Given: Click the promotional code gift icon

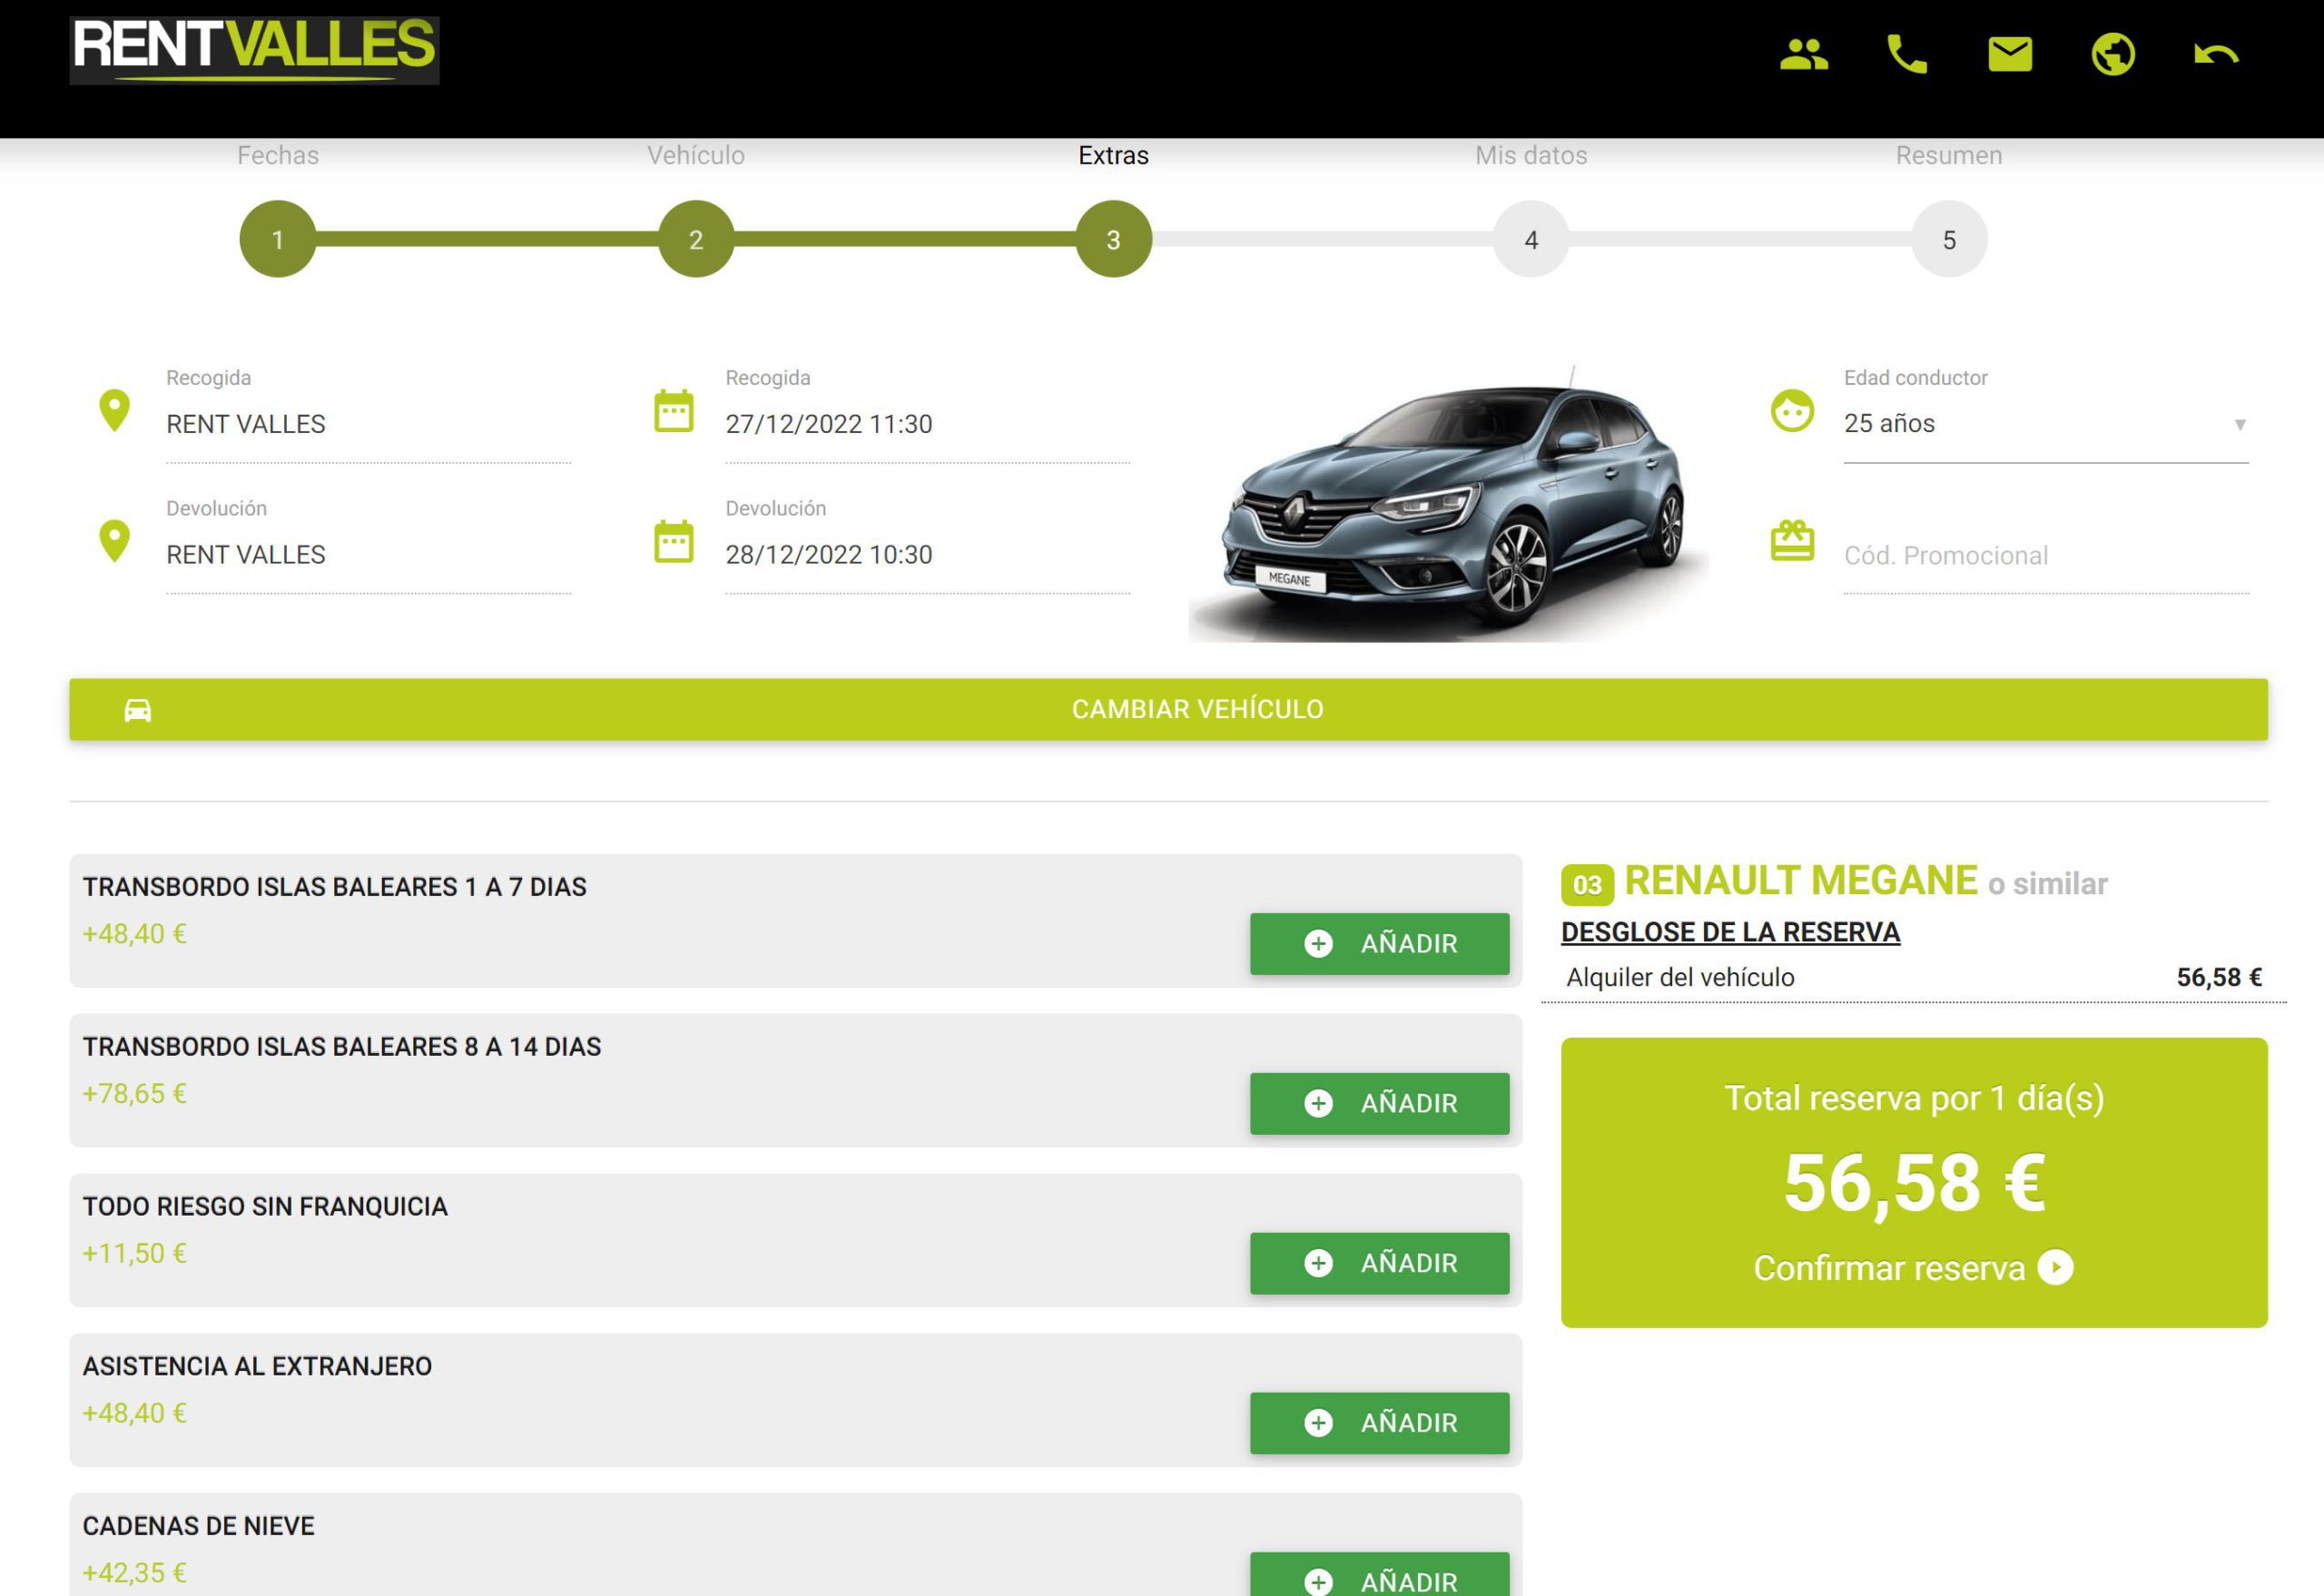Looking at the screenshot, I should point(1792,541).
